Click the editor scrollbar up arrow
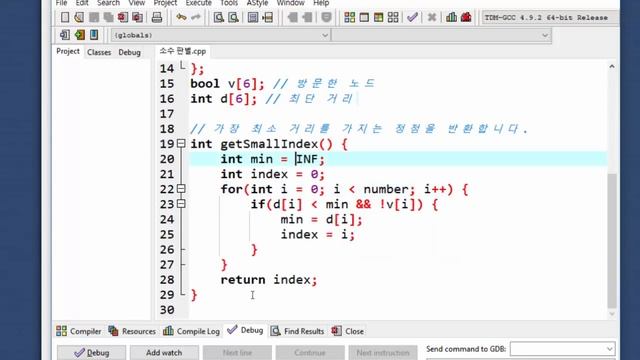Image resolution: width=640 pixels, height=360 pixels. [x=611, y=66]
